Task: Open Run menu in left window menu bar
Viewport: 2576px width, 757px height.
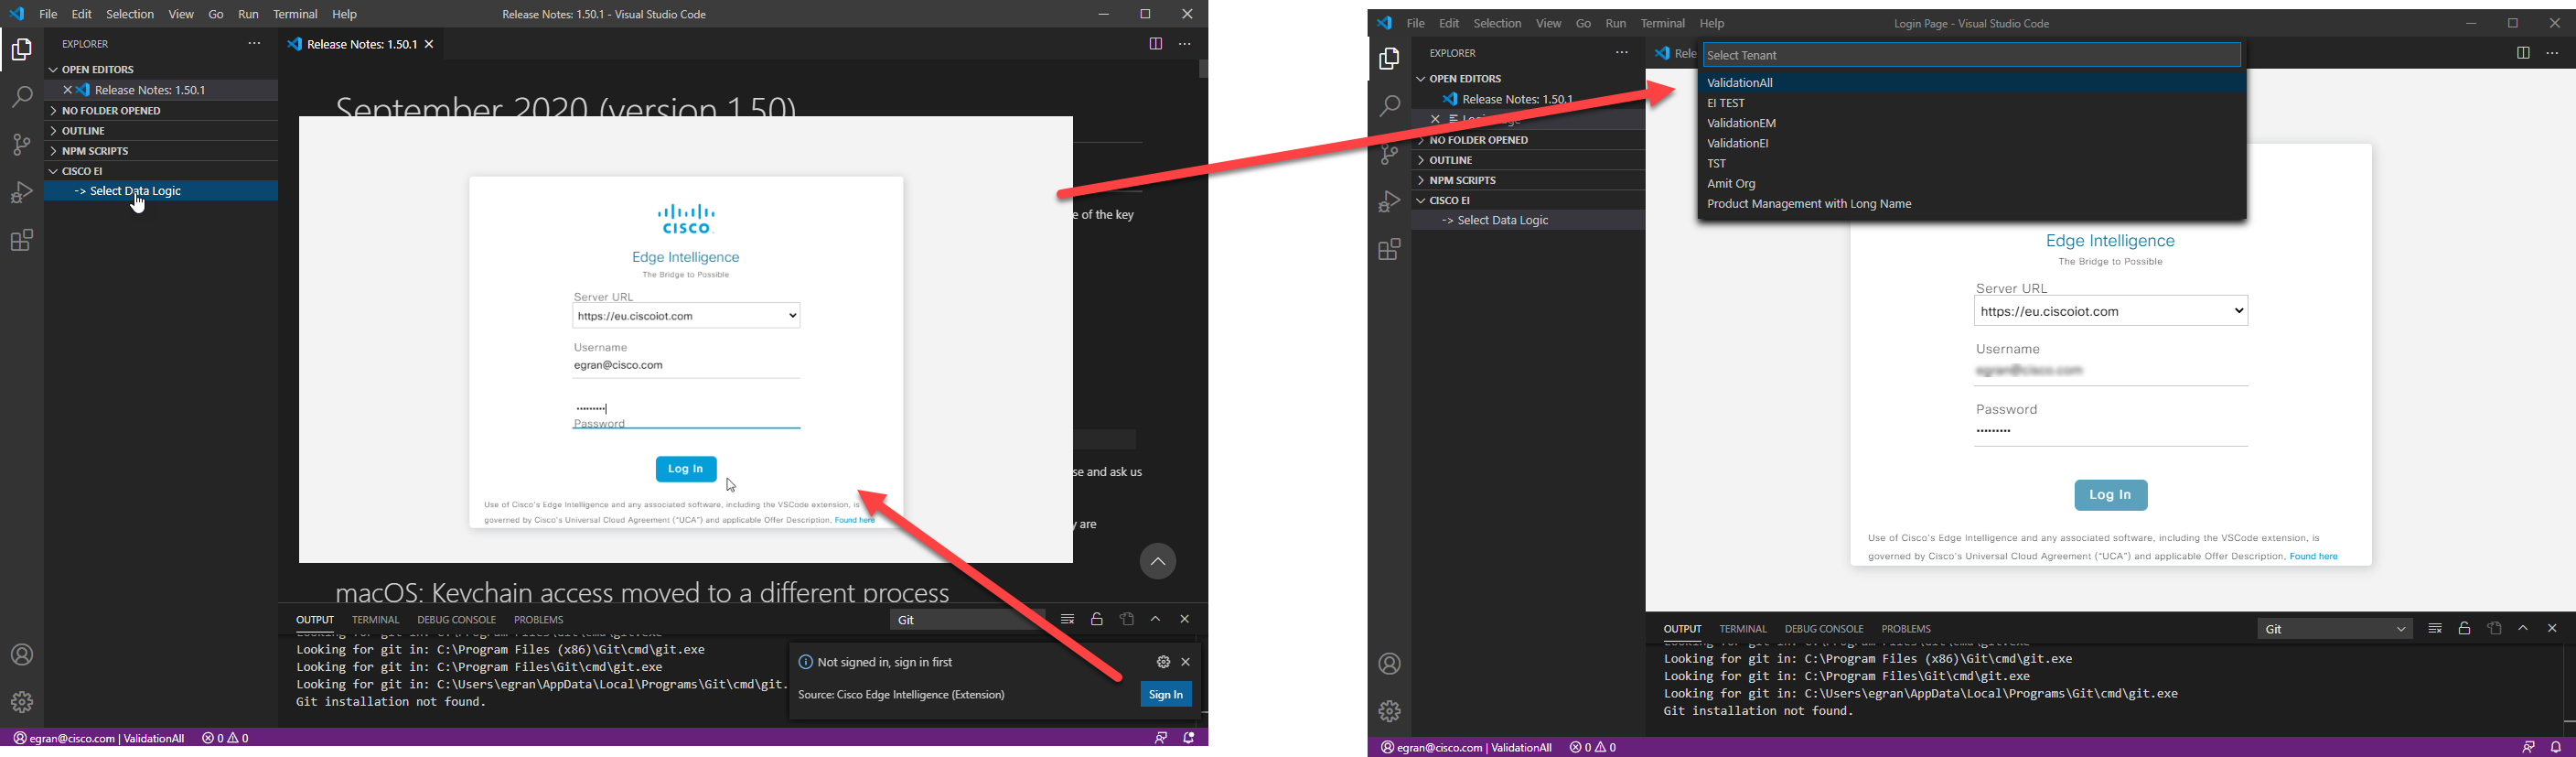Action: tap(248, 15)
